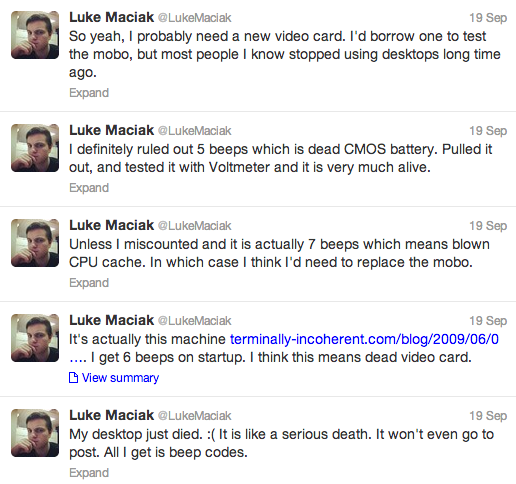Open @LukeMaciak handle on 6 beeps tweet
516x484 pixels.
pyautogui.click(x=194, y=321)
